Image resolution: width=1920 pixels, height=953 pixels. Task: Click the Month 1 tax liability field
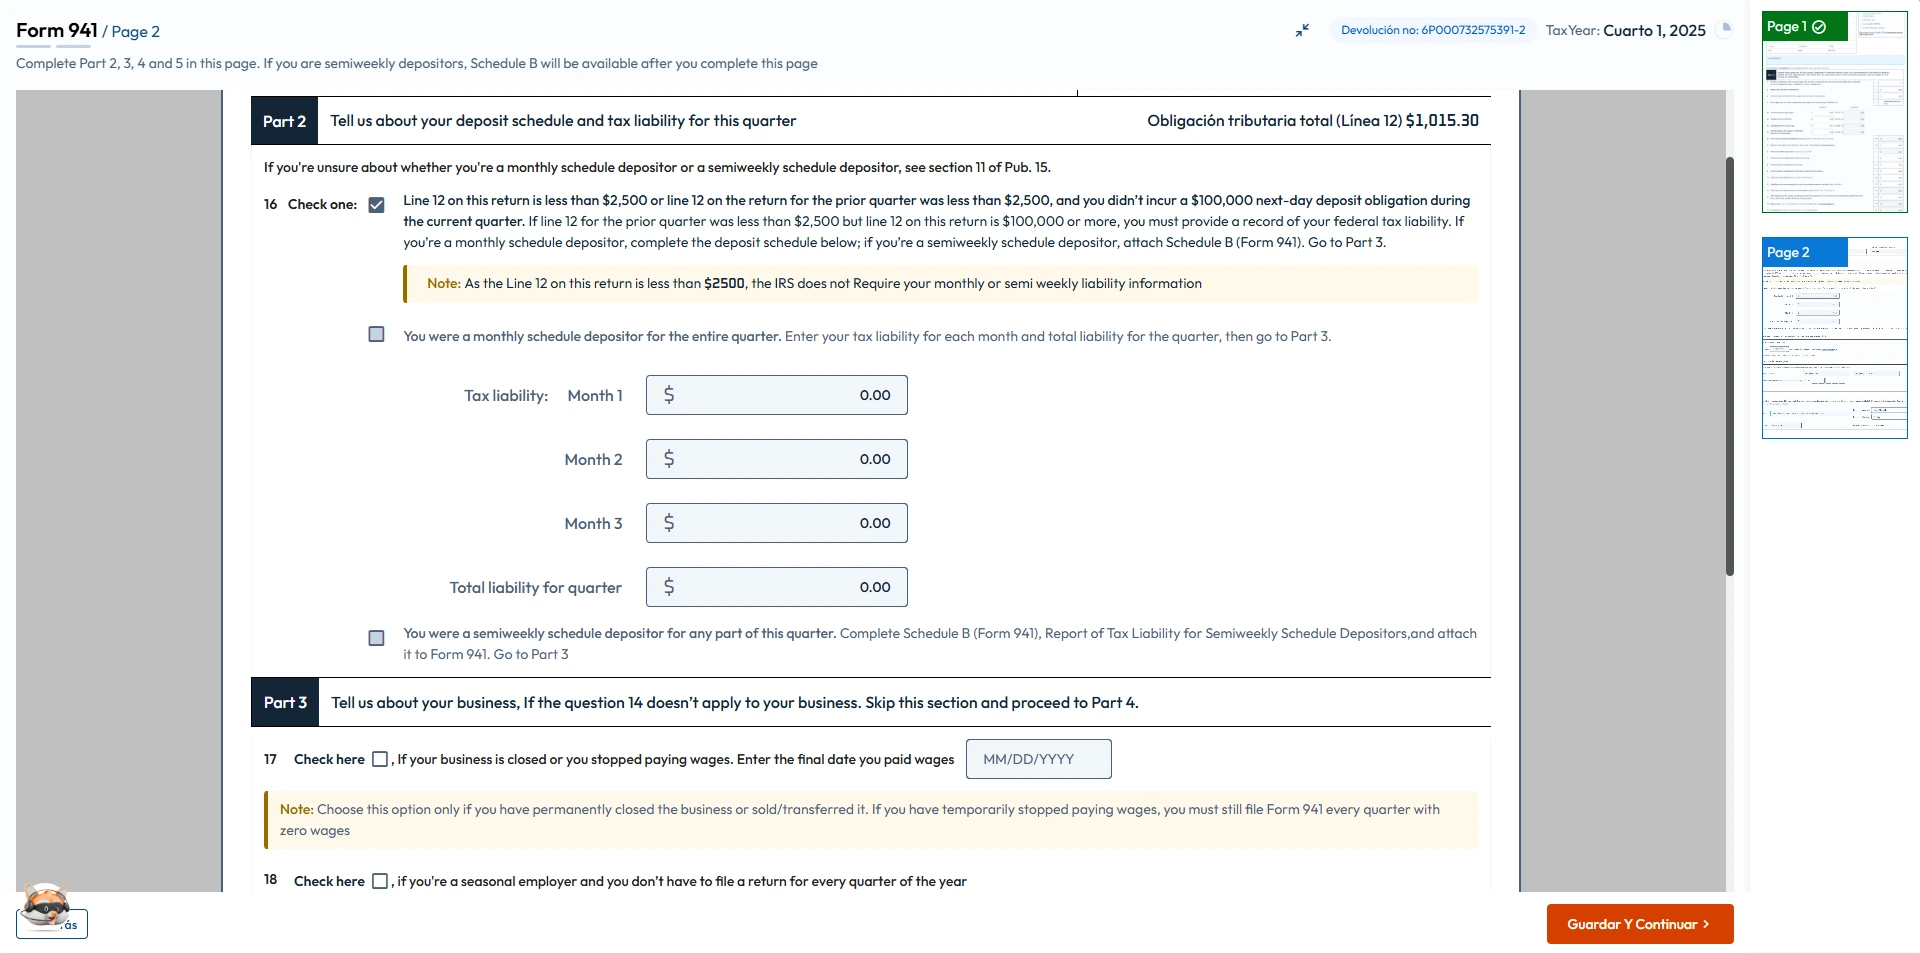(777, 395)
